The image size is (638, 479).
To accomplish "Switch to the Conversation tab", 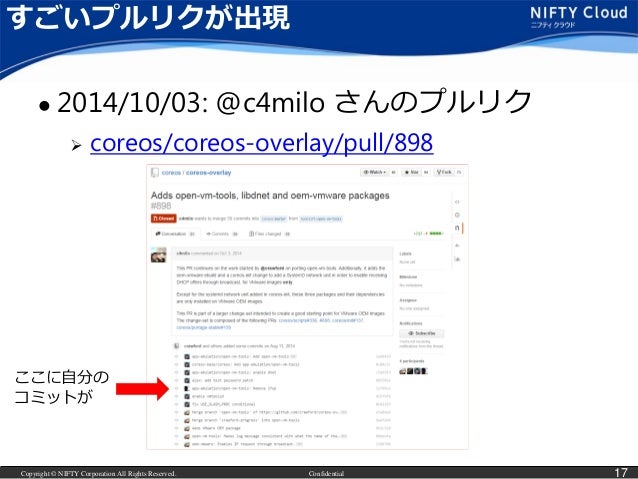I will click(x=175, y=234).
